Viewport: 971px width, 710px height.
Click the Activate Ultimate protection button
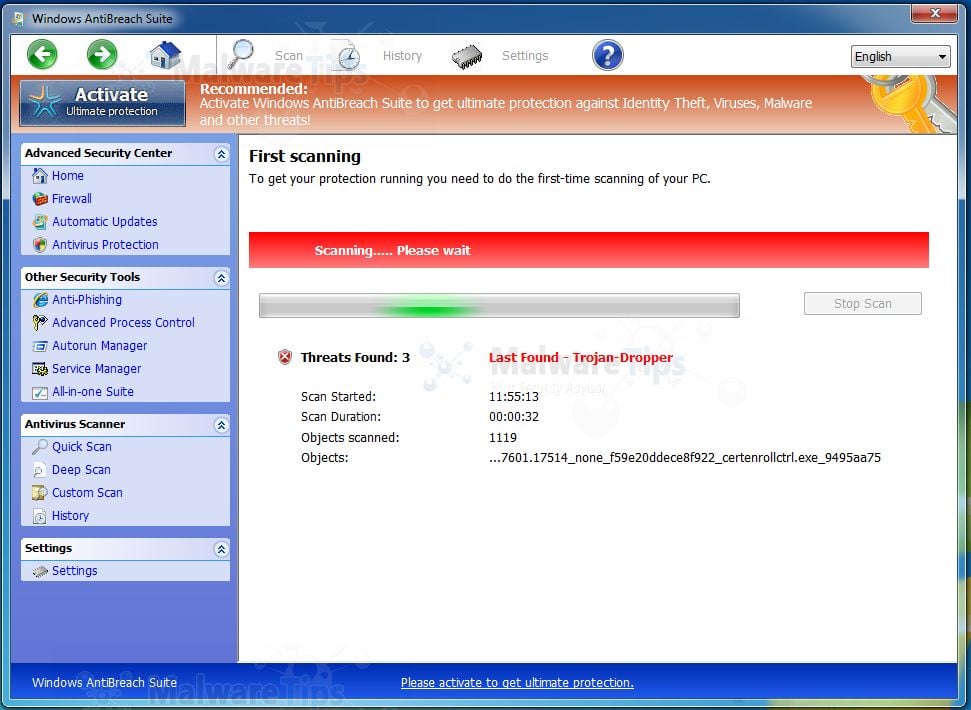pyautogui.click(x=103, y=103)
